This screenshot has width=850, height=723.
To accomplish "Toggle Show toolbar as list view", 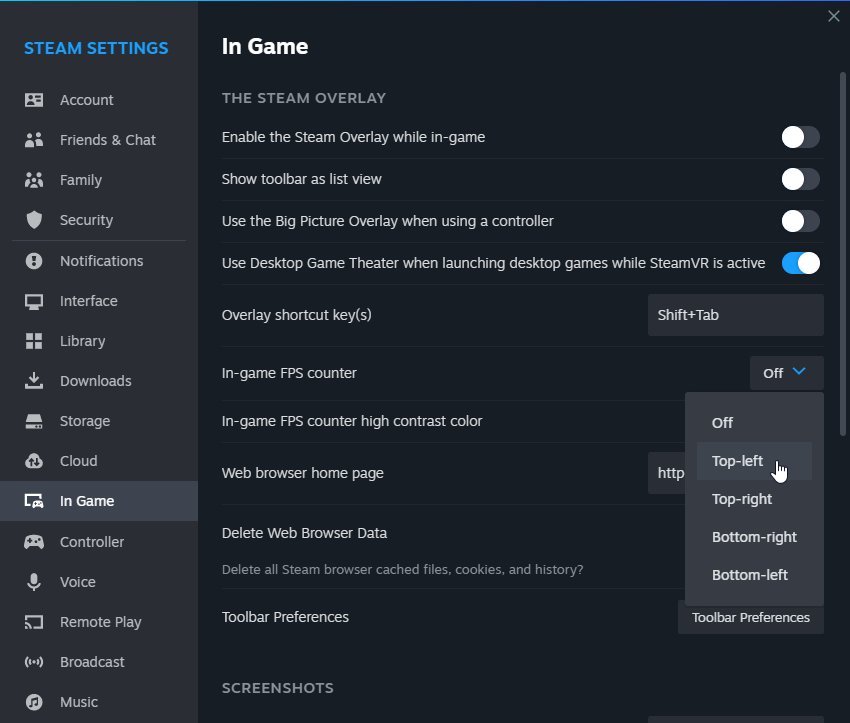I will pos(800,179).
